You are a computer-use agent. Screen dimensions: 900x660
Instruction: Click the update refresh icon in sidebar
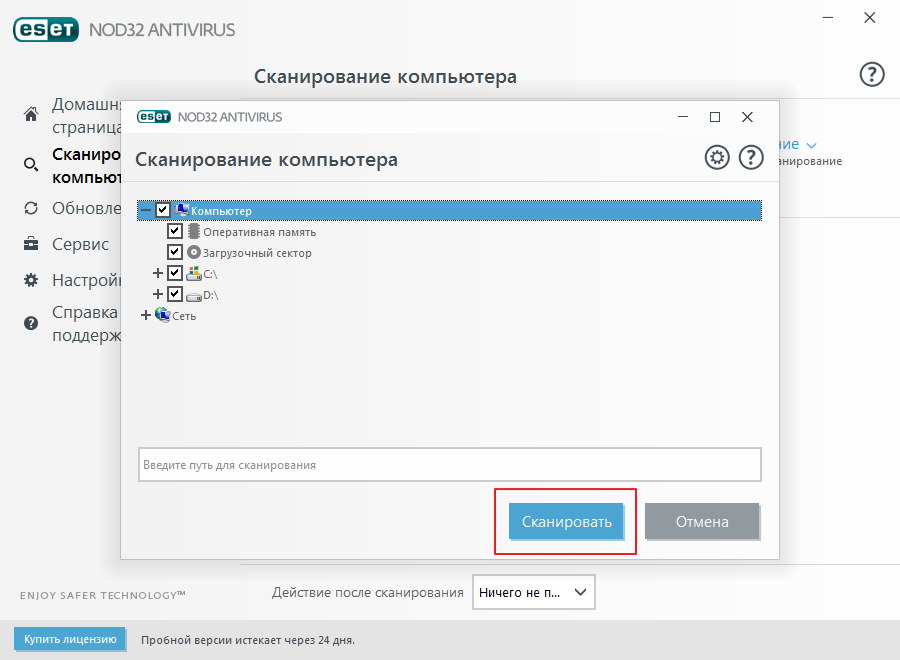[x=31, y=208]
